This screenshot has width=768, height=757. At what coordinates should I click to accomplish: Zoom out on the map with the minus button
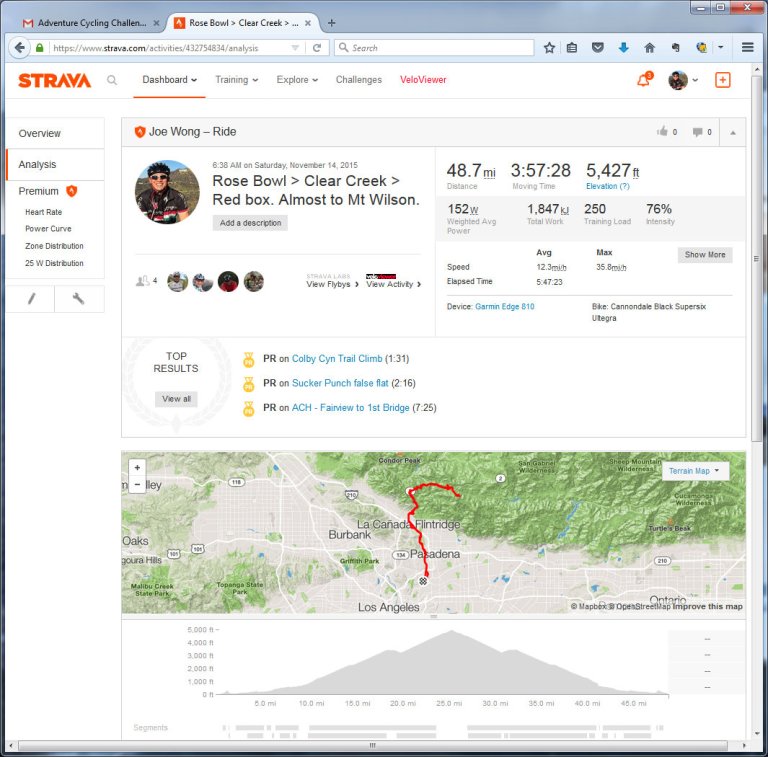click(x=137, y=484)
